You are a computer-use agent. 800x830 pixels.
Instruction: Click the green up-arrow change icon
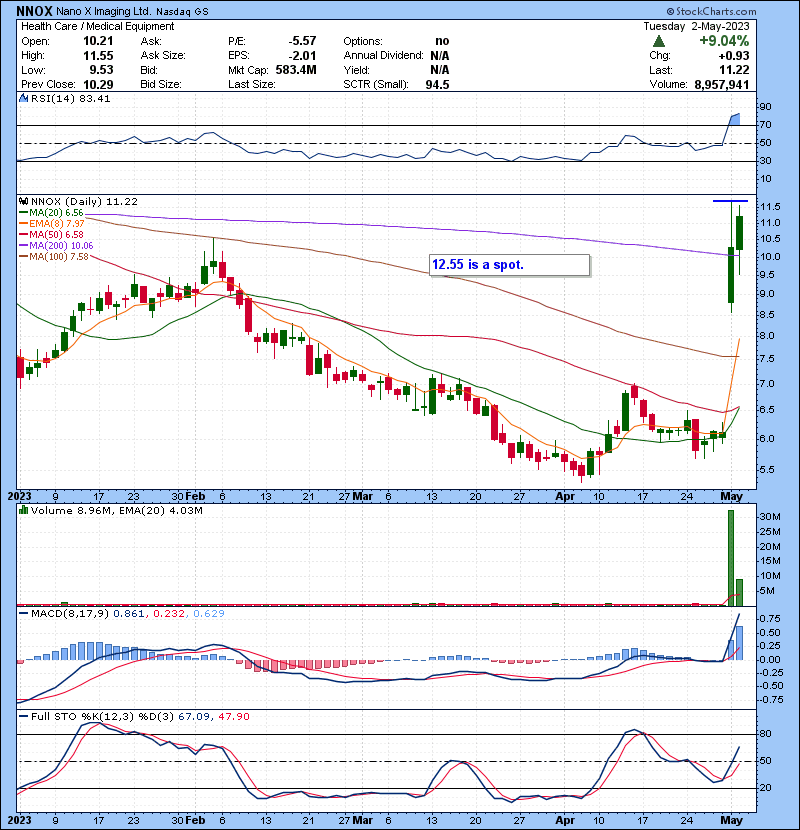tap(659, 41)
